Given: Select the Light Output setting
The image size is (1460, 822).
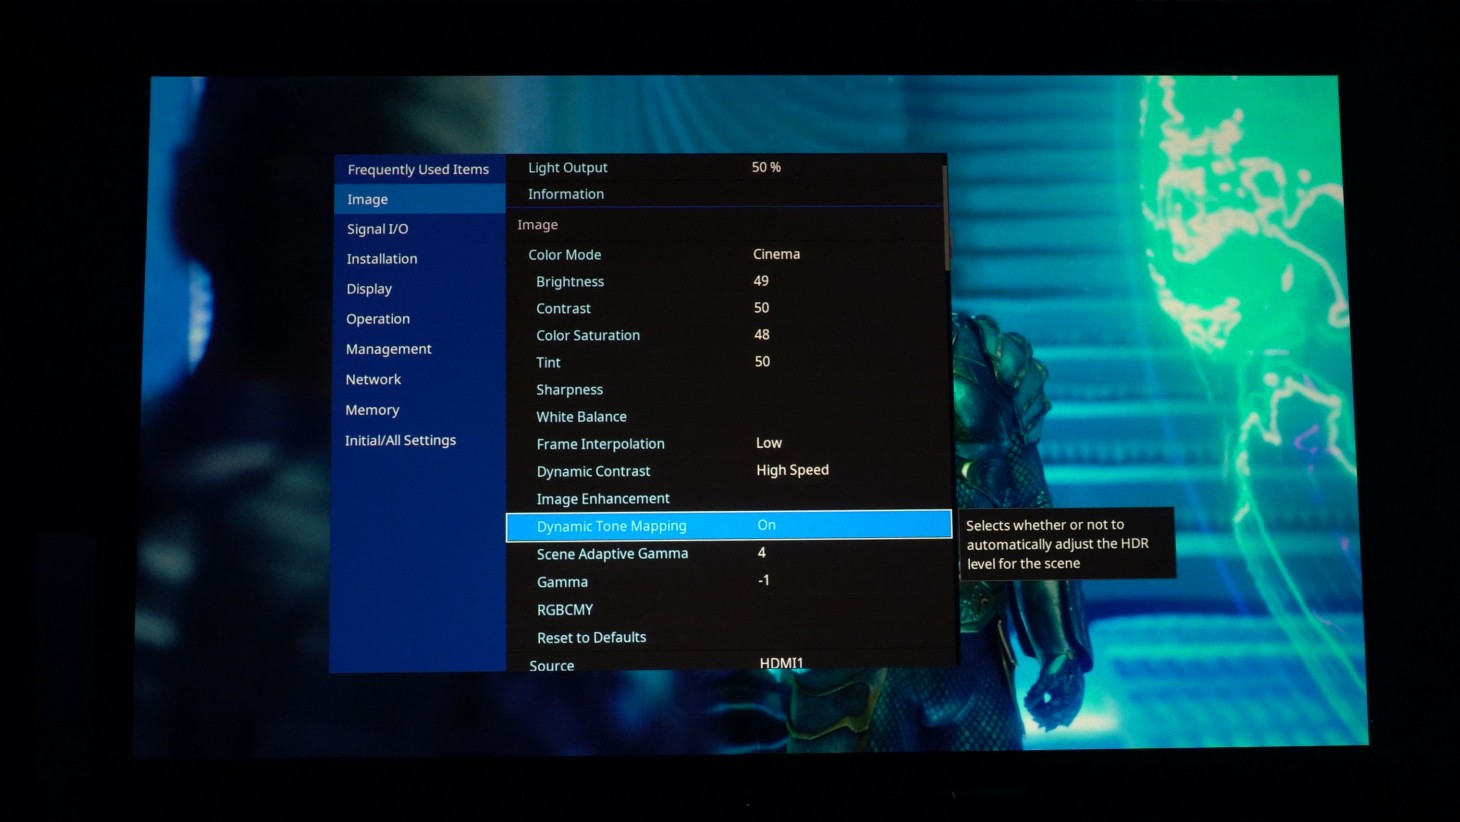Looking at the screenshot, I should 725,167.
